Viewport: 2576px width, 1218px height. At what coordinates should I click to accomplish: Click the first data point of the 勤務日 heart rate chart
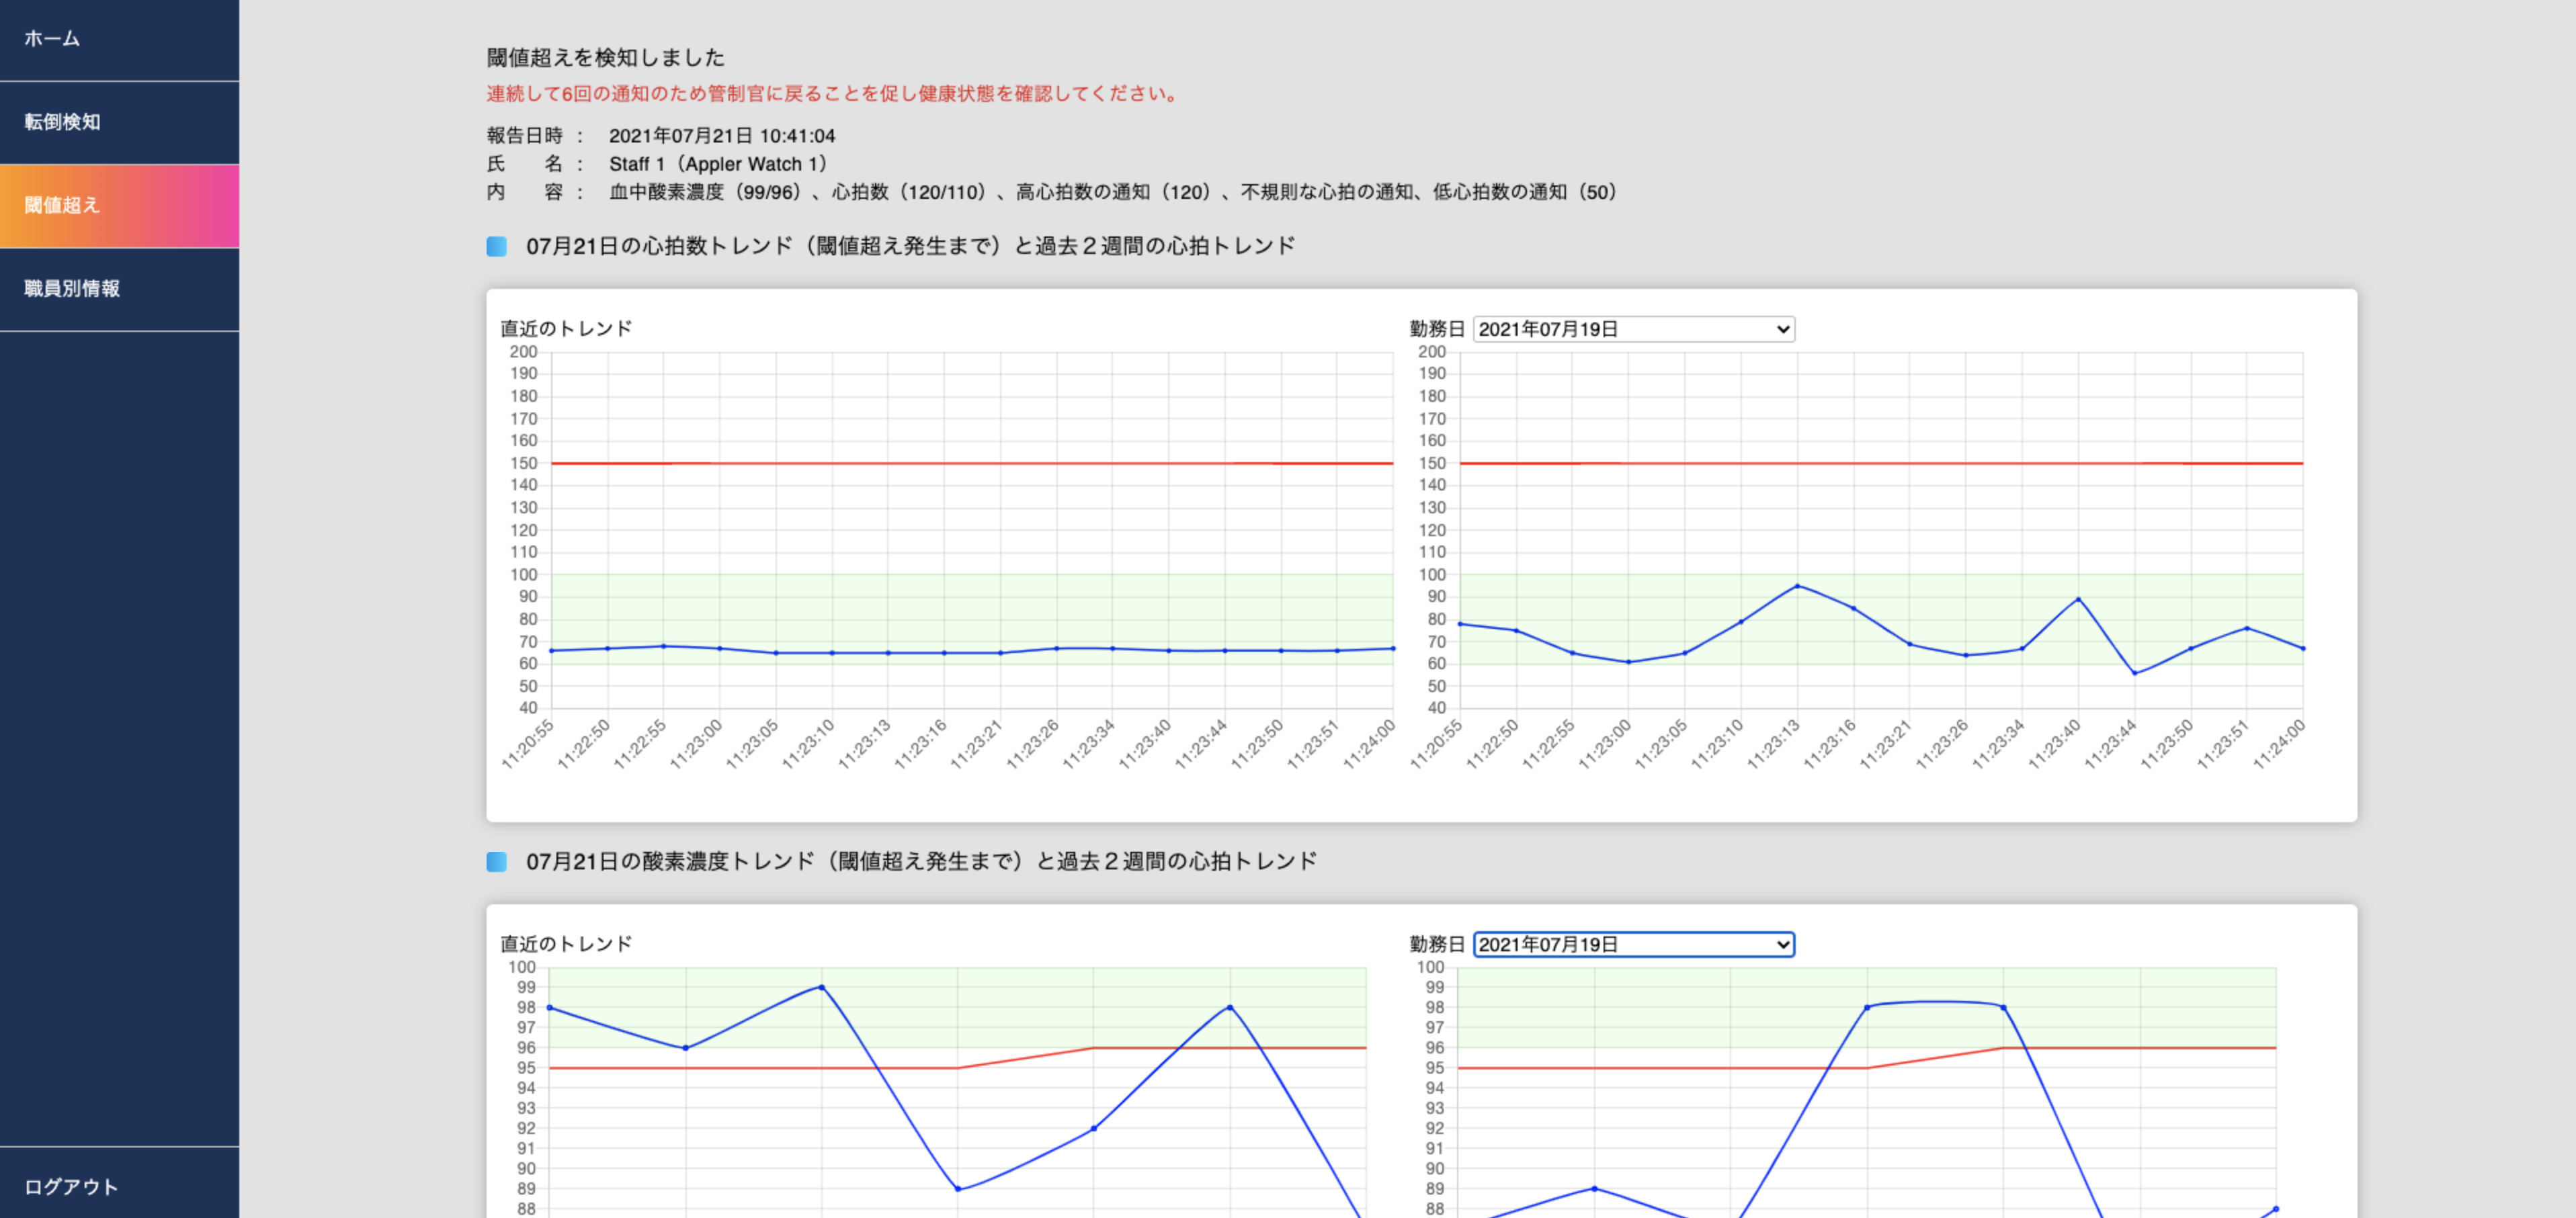[x=1460, y=624]
